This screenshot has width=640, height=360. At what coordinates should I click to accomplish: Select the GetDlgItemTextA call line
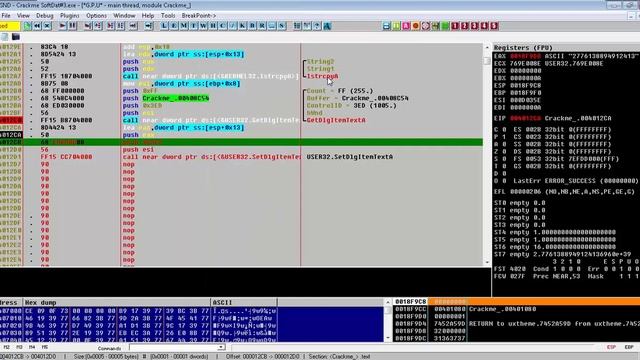(x=241, y=120)
